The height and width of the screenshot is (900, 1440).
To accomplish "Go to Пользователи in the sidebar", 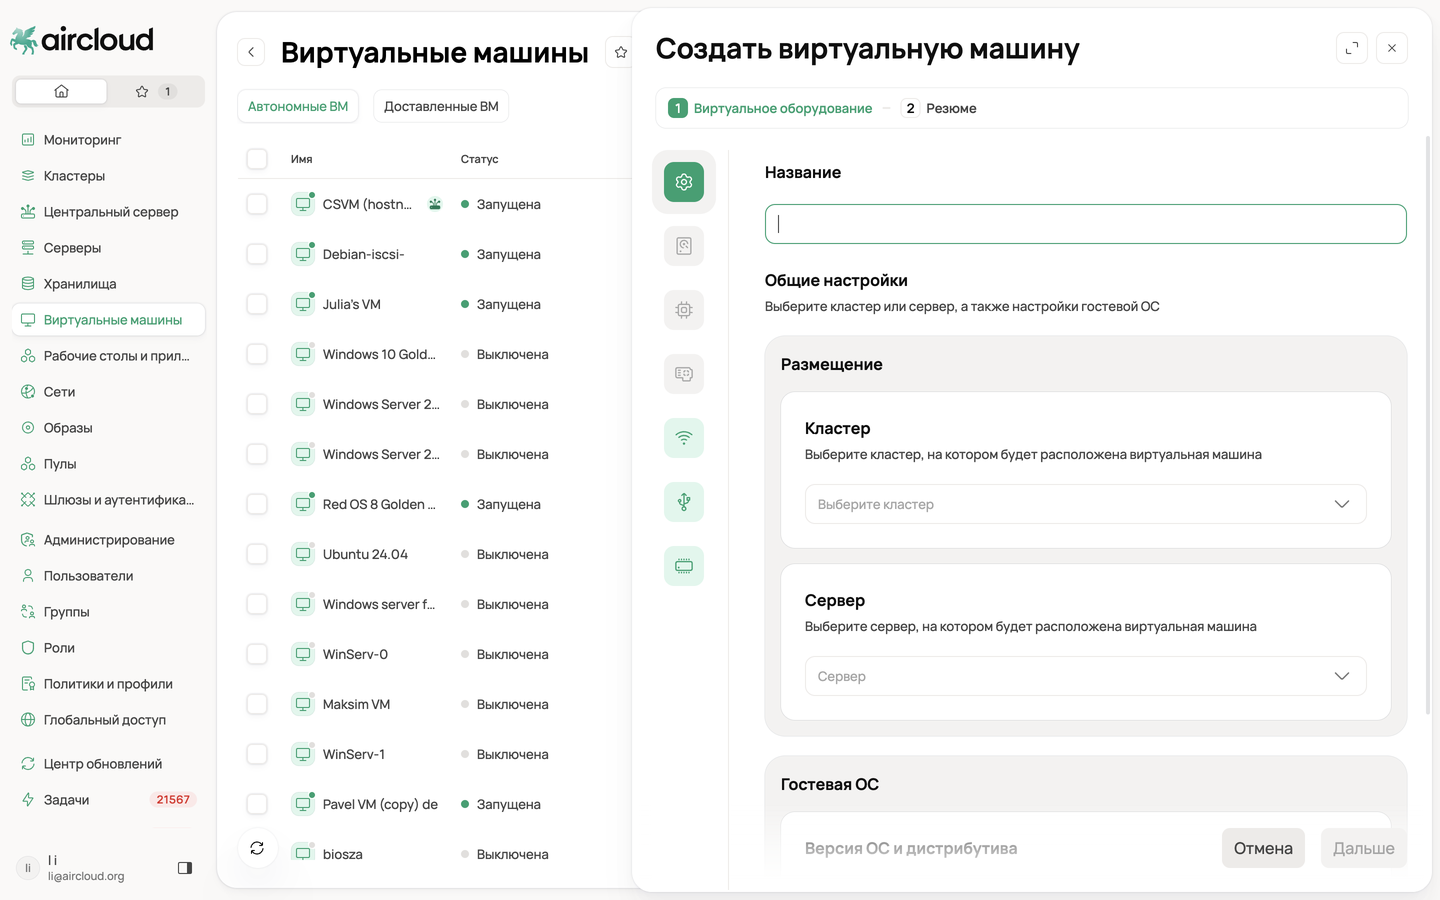I will tap(108, 576).
